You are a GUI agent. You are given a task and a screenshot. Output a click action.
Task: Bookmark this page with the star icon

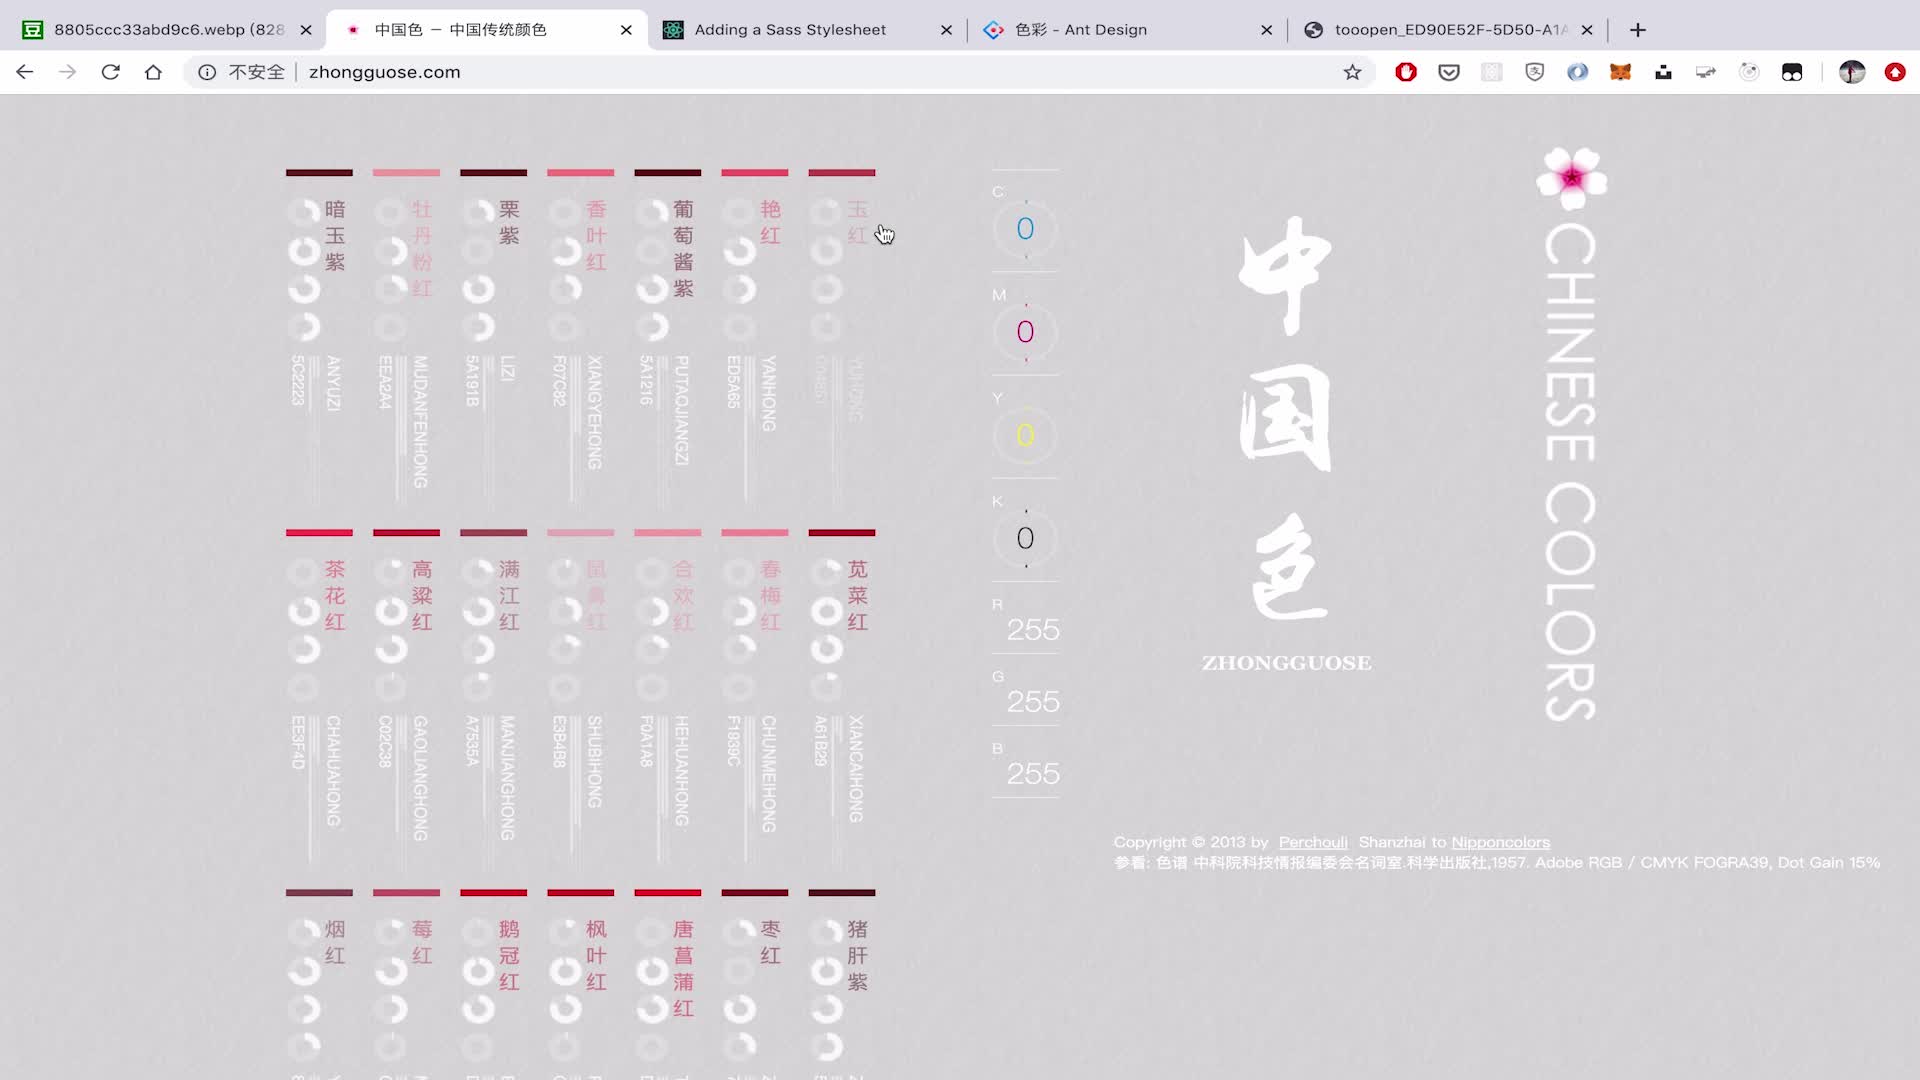click(x=1352, y=72)
